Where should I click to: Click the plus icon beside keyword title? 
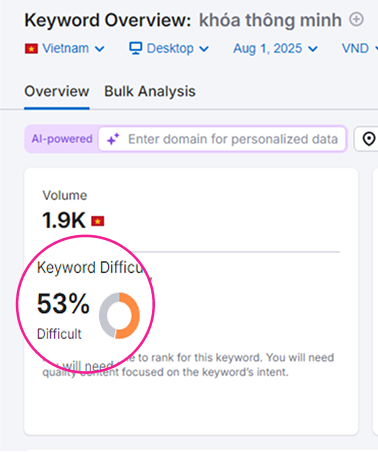click(x=356, y=19)
